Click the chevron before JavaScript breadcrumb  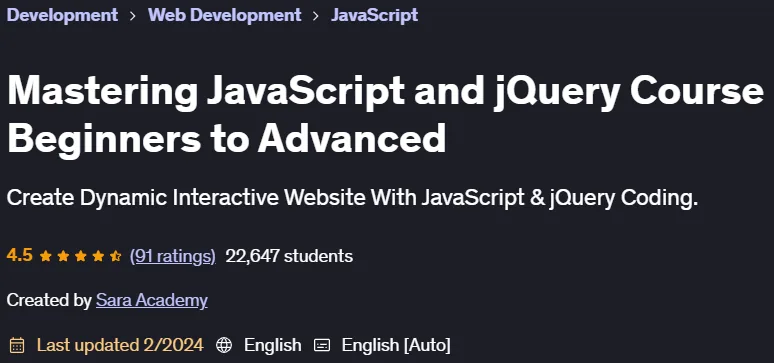tap(316, 16)
